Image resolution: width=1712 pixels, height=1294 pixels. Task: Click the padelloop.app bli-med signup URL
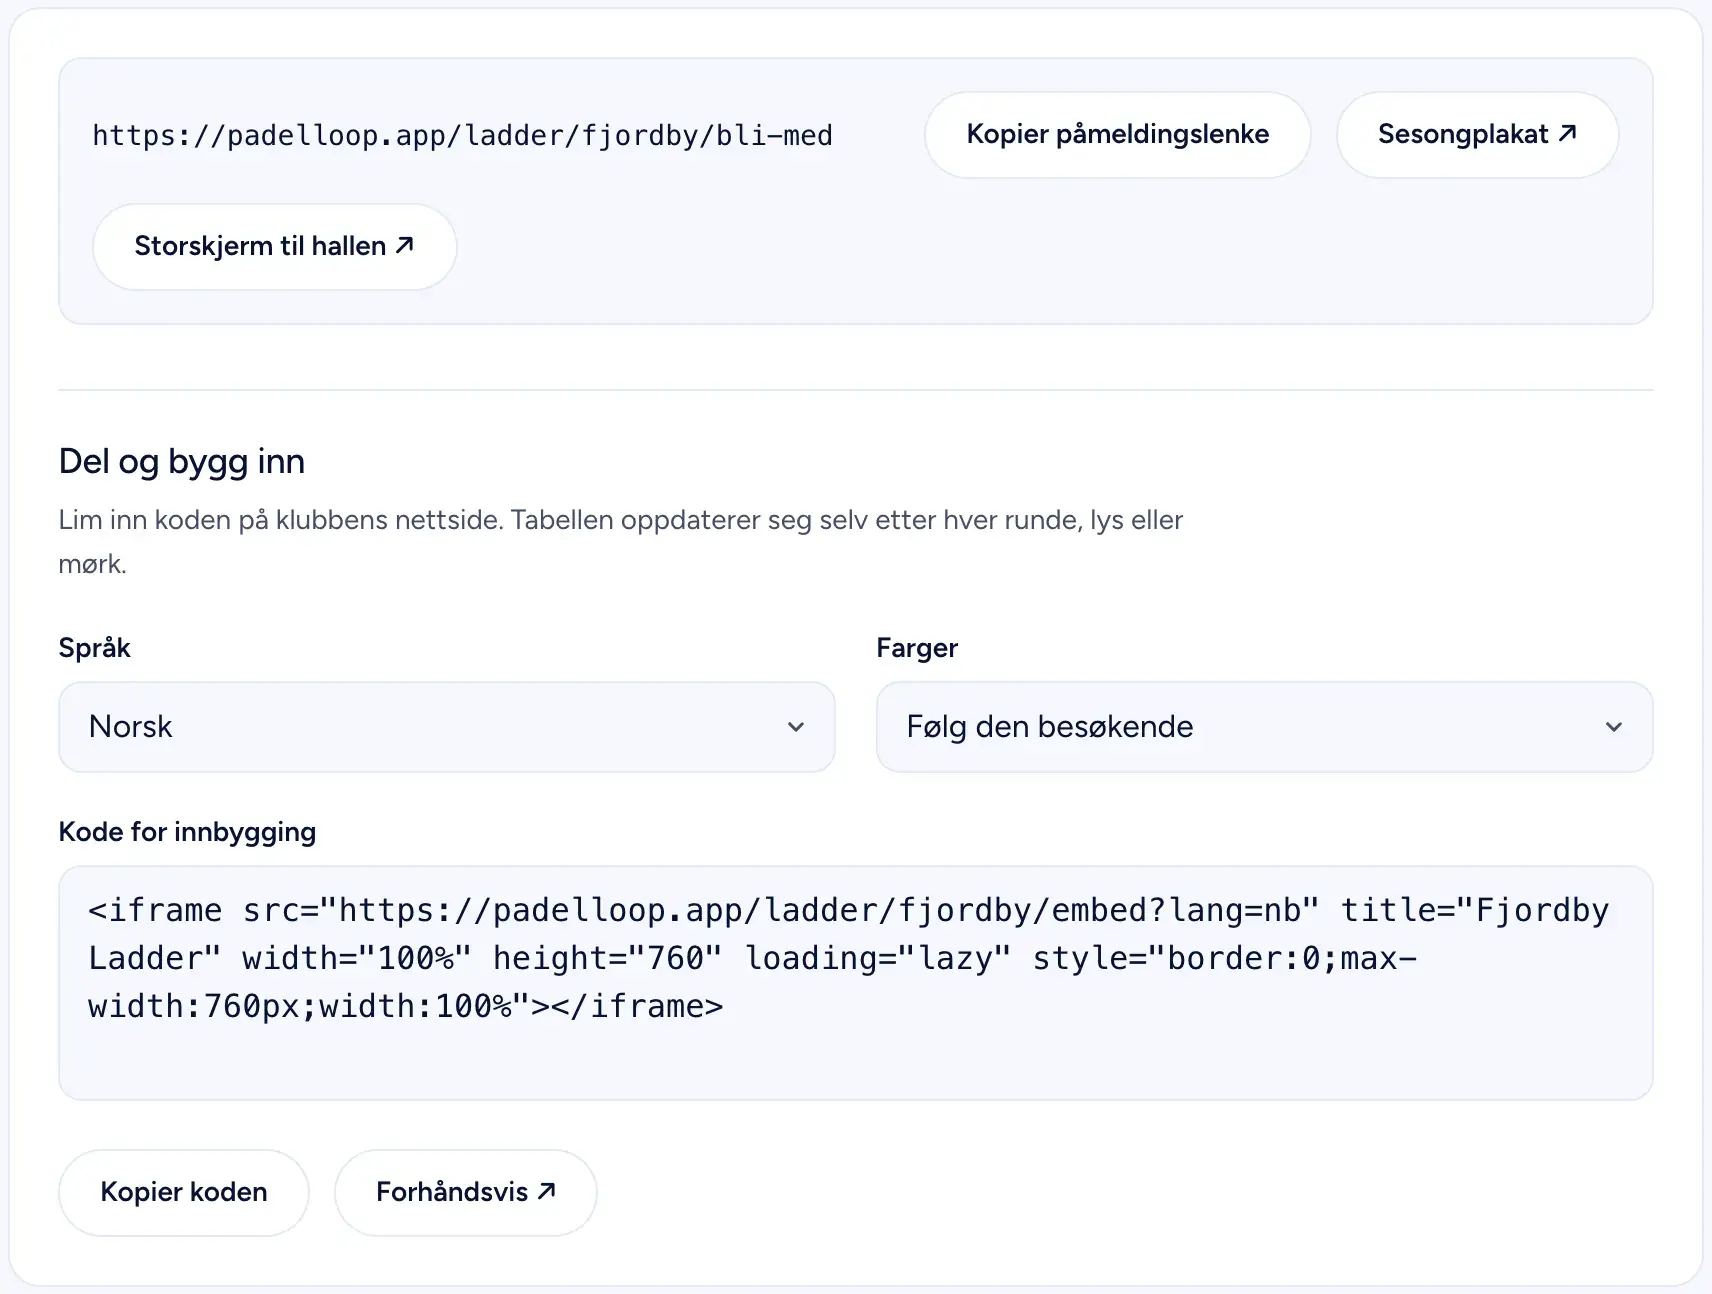462,135
